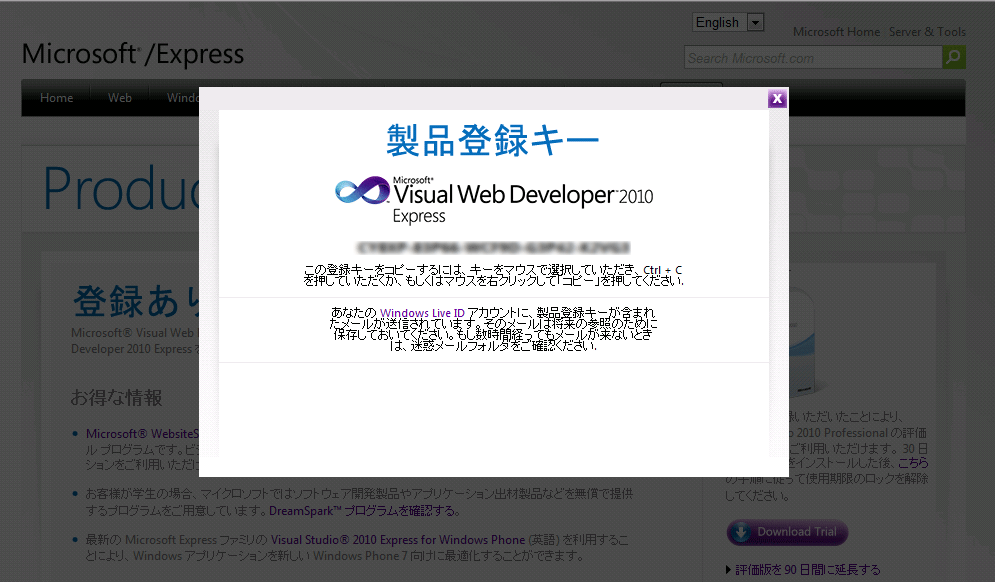Open the English language dropdown

(728, 22)
